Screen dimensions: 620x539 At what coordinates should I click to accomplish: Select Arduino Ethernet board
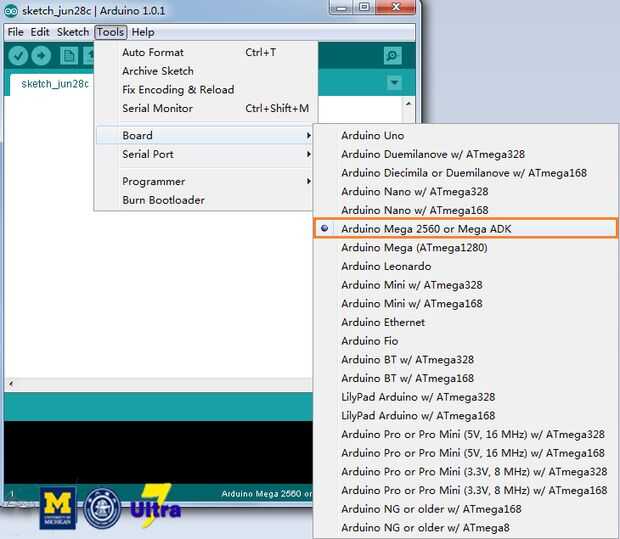[466, 322]
